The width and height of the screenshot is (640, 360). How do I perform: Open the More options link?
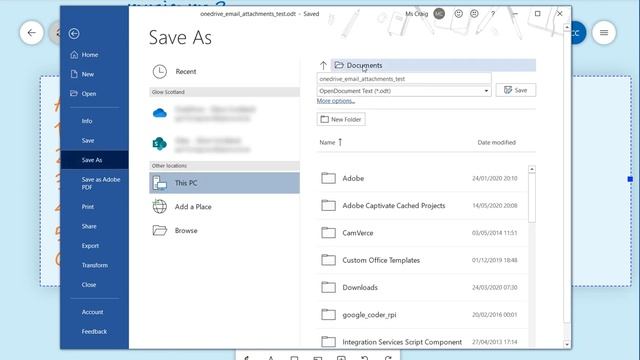336,101
